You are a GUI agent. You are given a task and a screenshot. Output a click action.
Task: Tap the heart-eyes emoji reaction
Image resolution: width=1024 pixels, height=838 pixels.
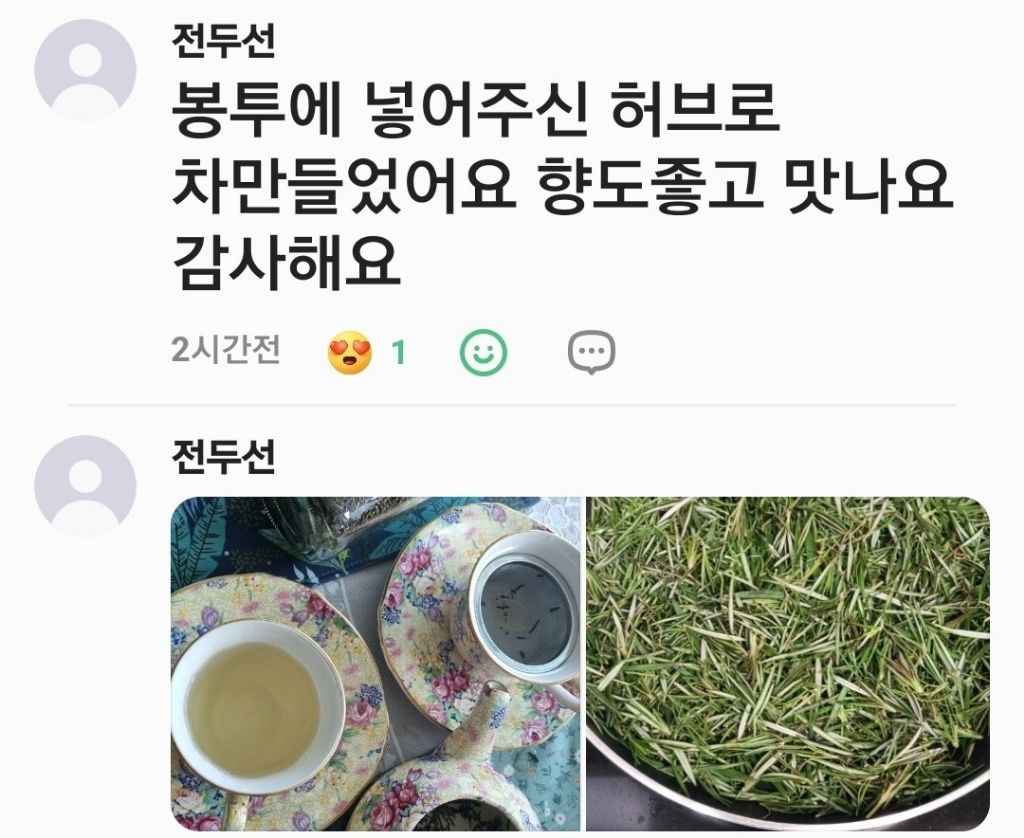coord(349,353)
